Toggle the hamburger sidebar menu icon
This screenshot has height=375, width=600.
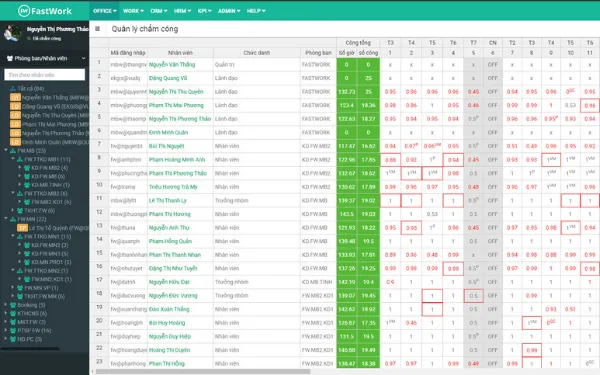[98, 29]
